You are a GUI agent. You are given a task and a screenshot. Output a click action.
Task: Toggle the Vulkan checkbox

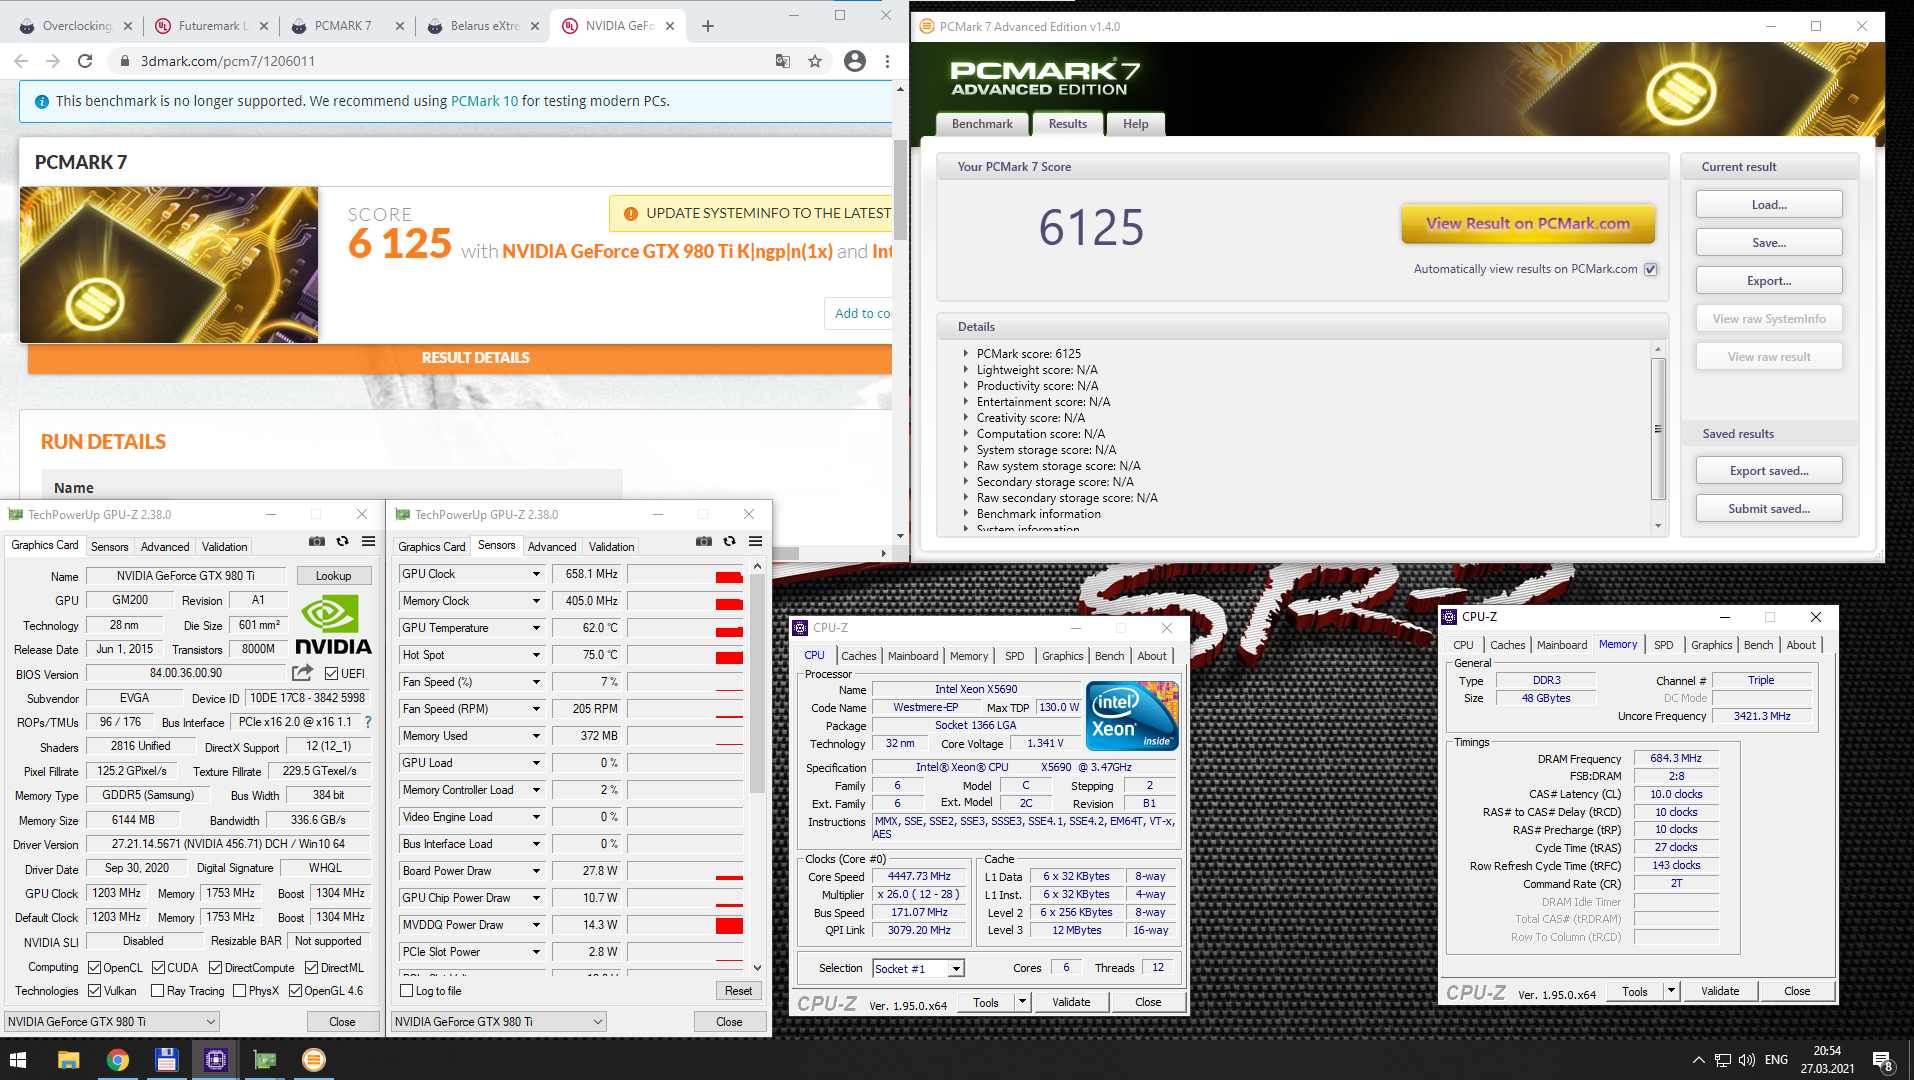[94, 991]
